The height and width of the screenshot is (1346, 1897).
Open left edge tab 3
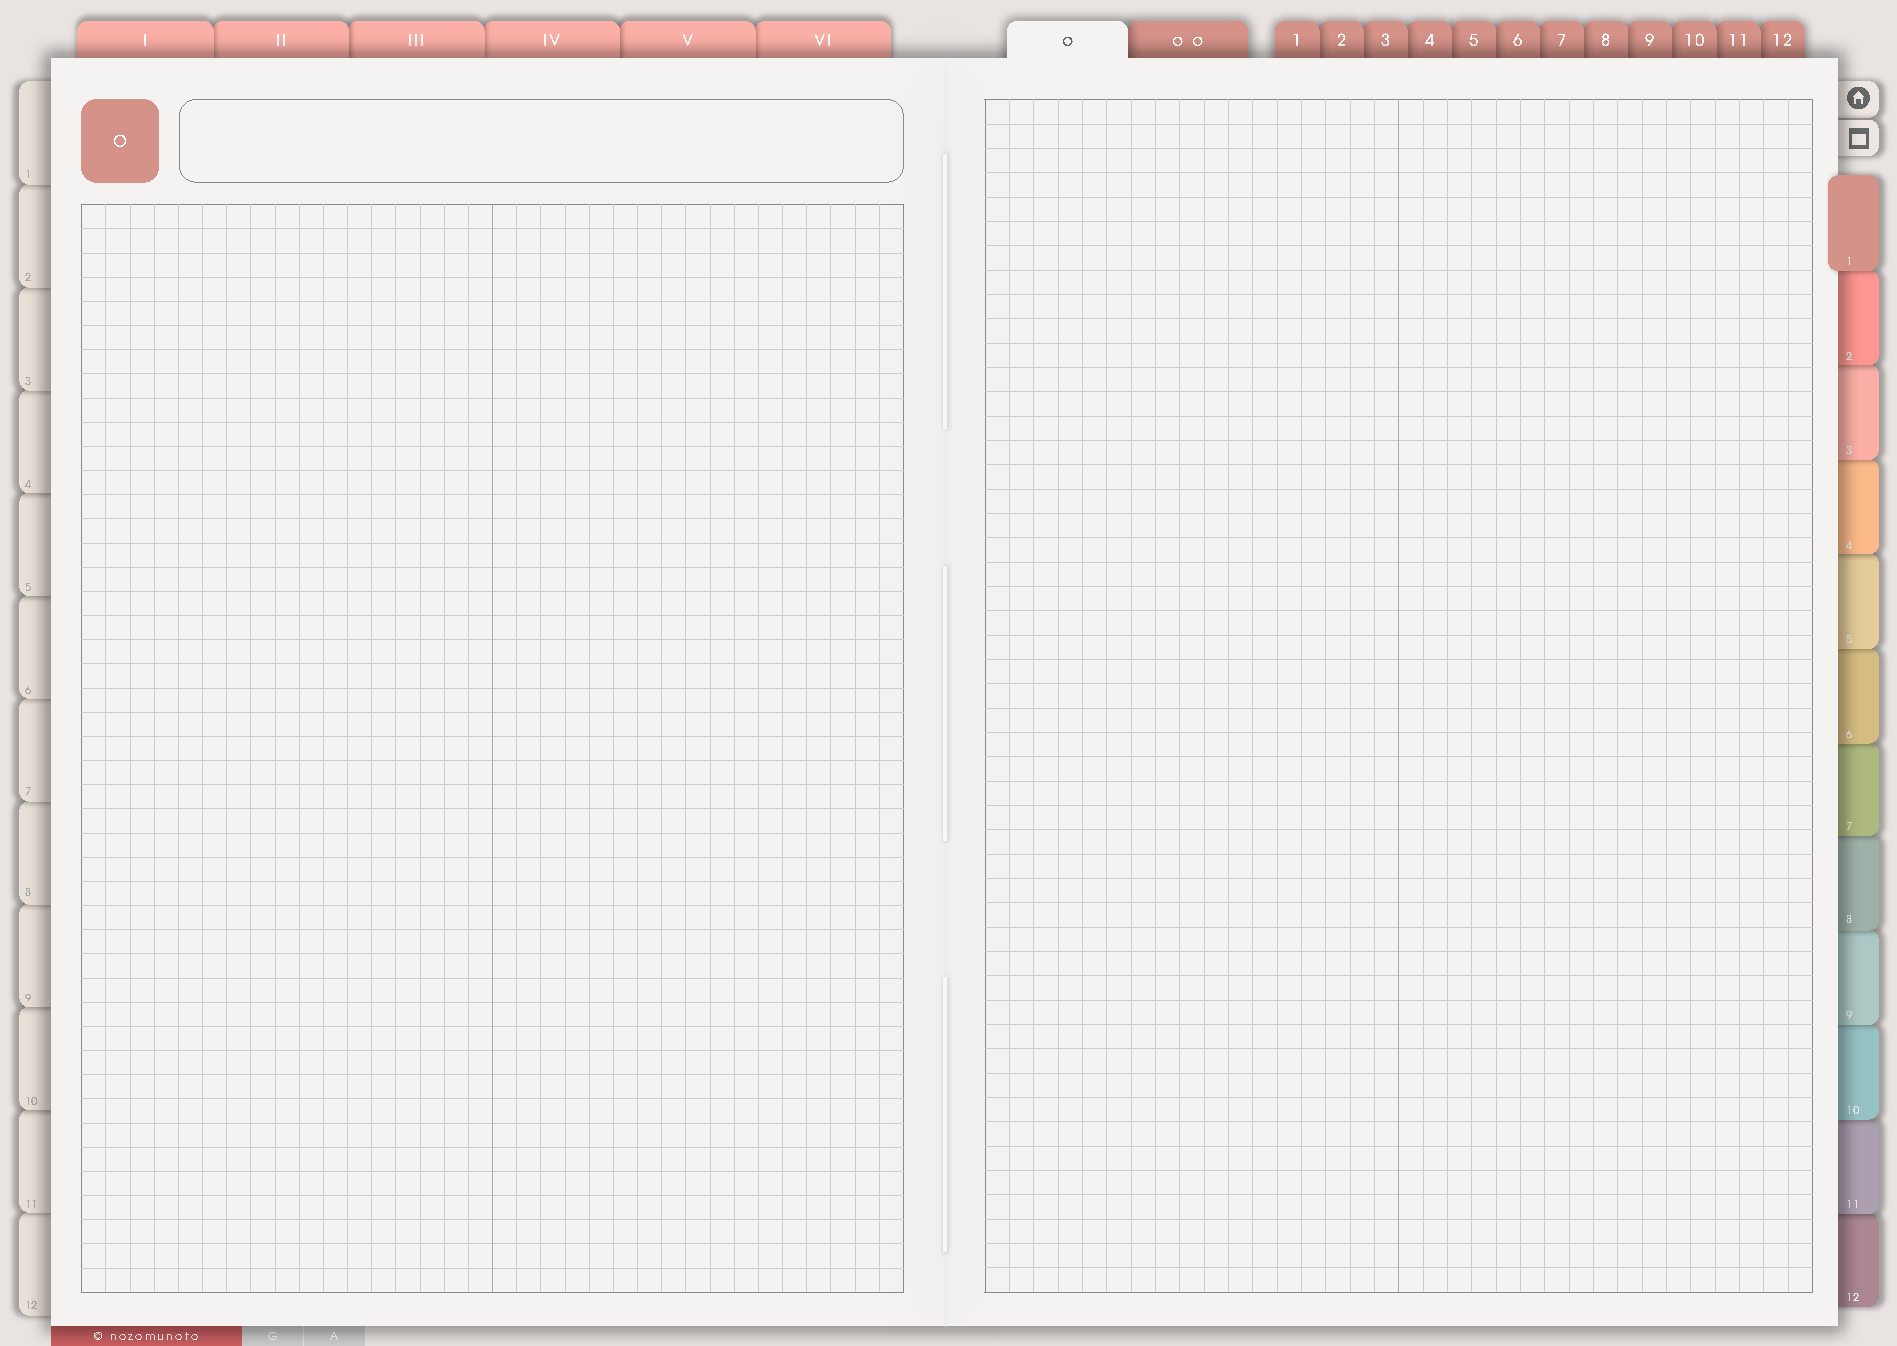[35, 339]
